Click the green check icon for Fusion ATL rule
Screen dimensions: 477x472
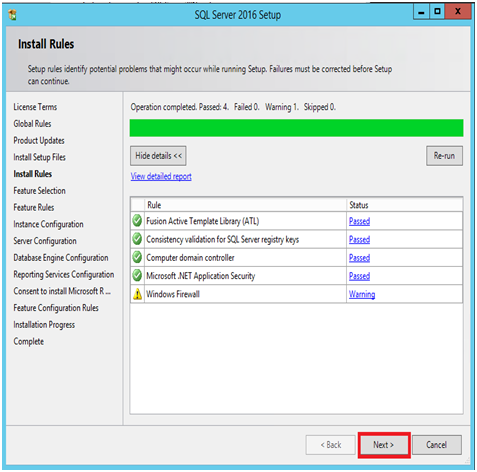tap(137, 221)
